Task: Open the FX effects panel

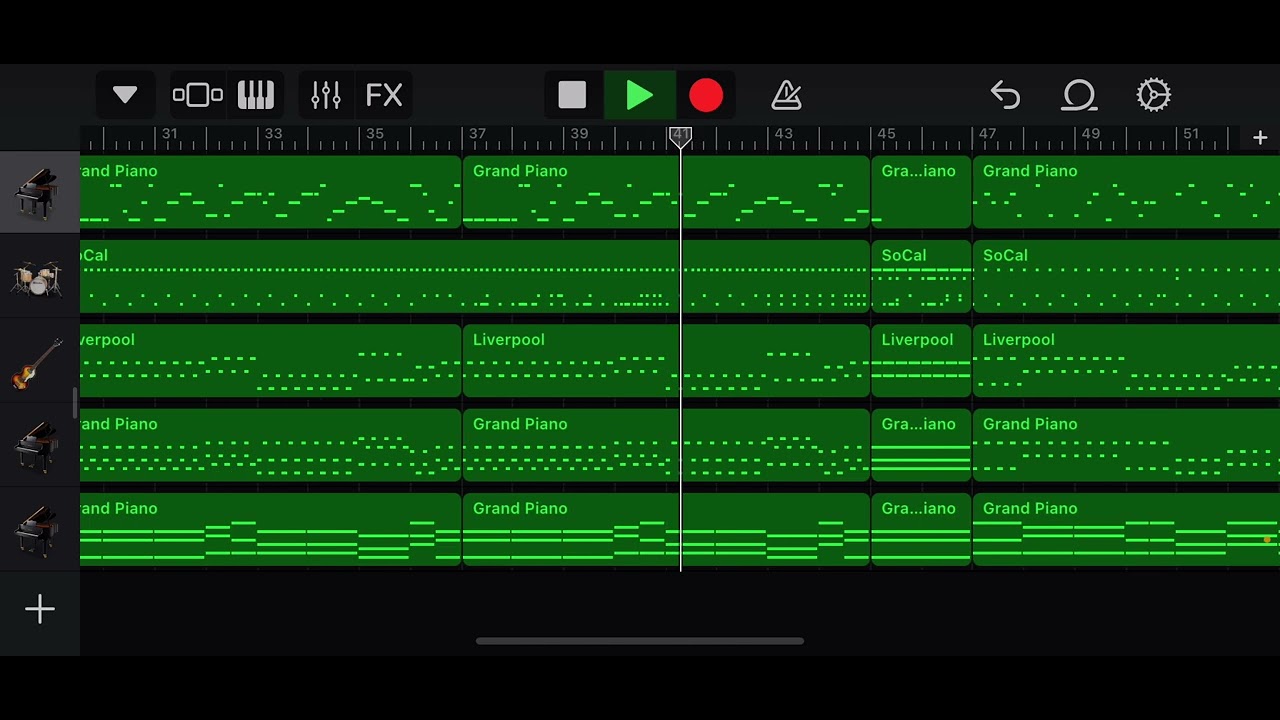Action: (x=384, y=95)
